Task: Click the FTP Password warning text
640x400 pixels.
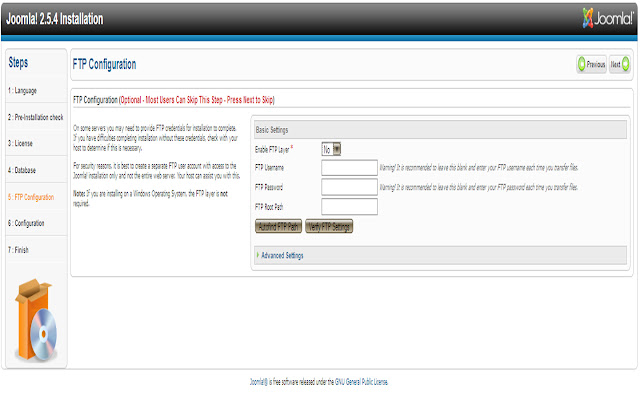Action: click(478, 187)
